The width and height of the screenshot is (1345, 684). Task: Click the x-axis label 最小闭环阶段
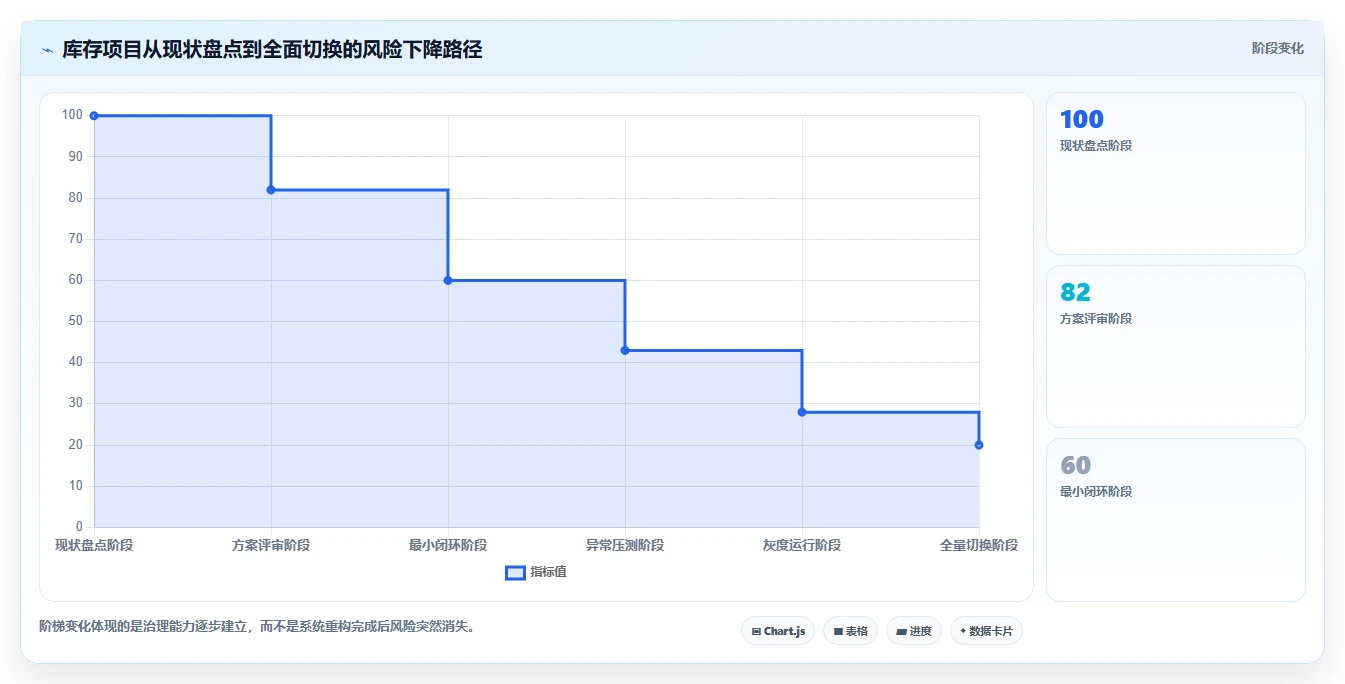(448, 545)
